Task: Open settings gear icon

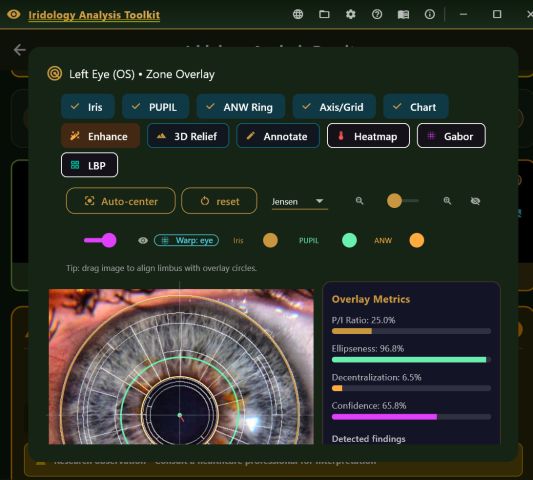Action: [x=350, y=14]
